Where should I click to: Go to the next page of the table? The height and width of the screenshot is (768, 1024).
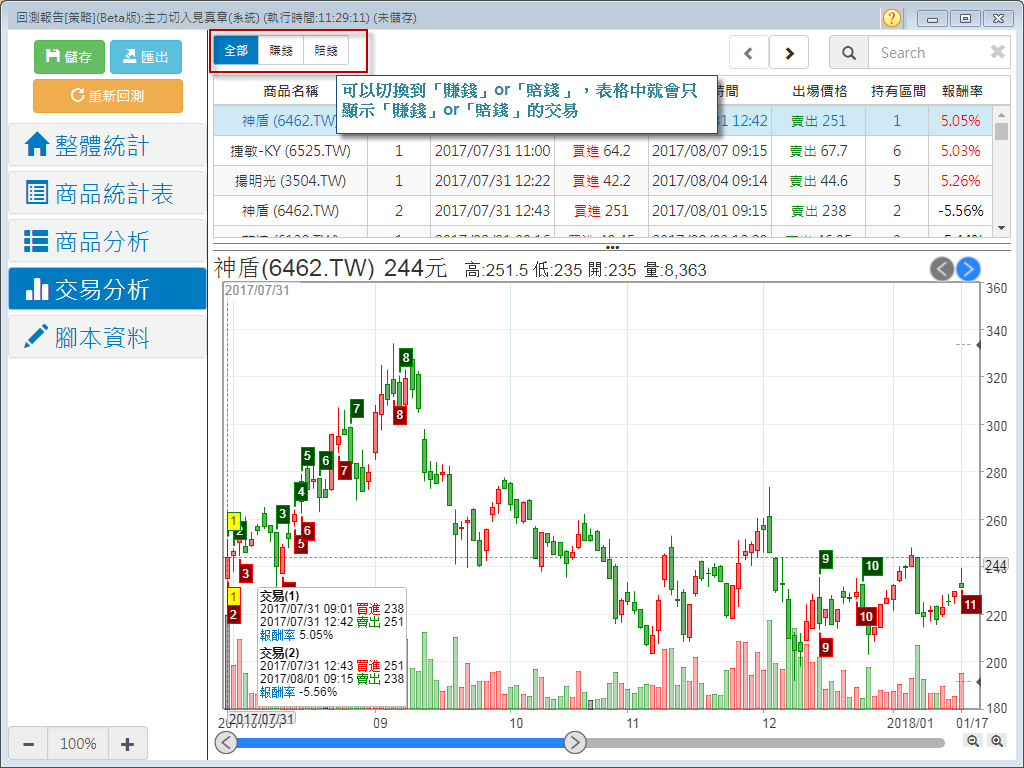[x=789, y=53]
